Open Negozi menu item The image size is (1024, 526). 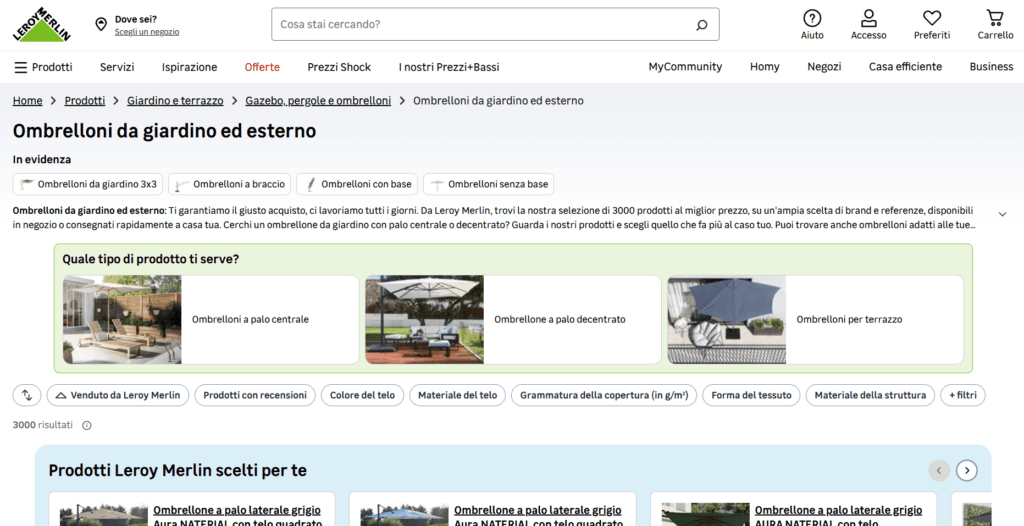824,67
